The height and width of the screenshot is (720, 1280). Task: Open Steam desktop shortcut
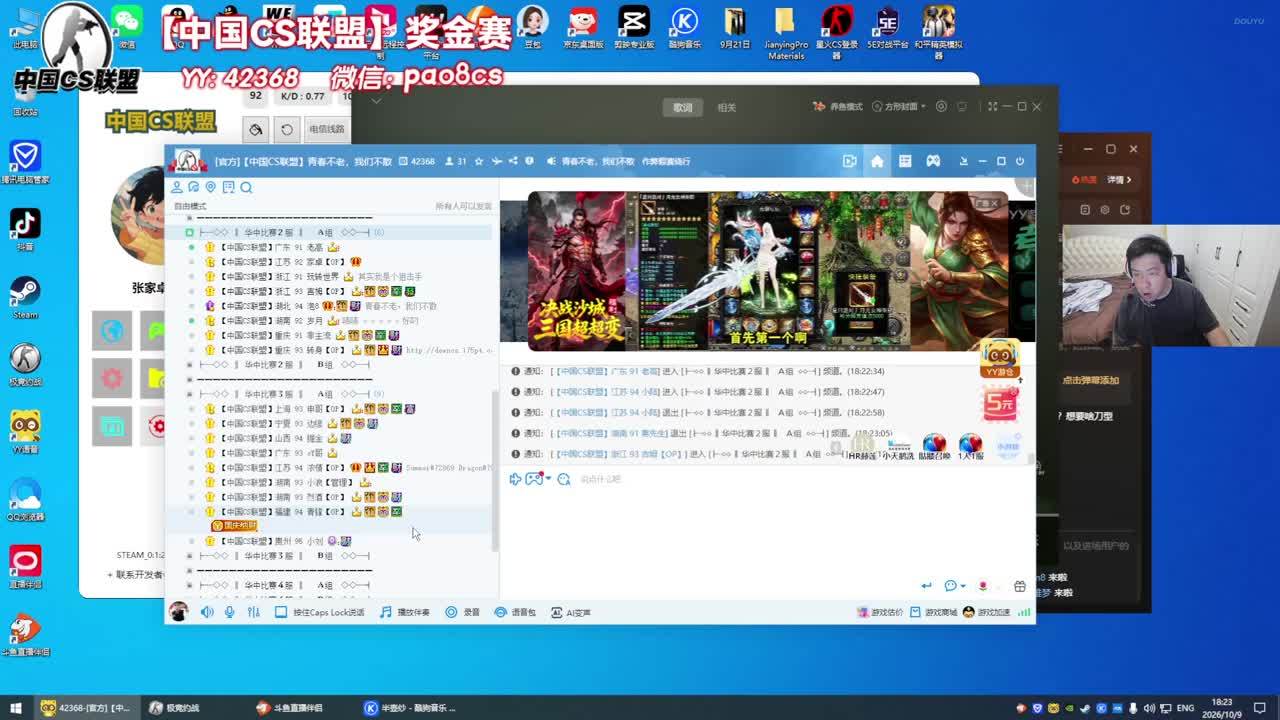pyautogui.click(x=25, y=298)
